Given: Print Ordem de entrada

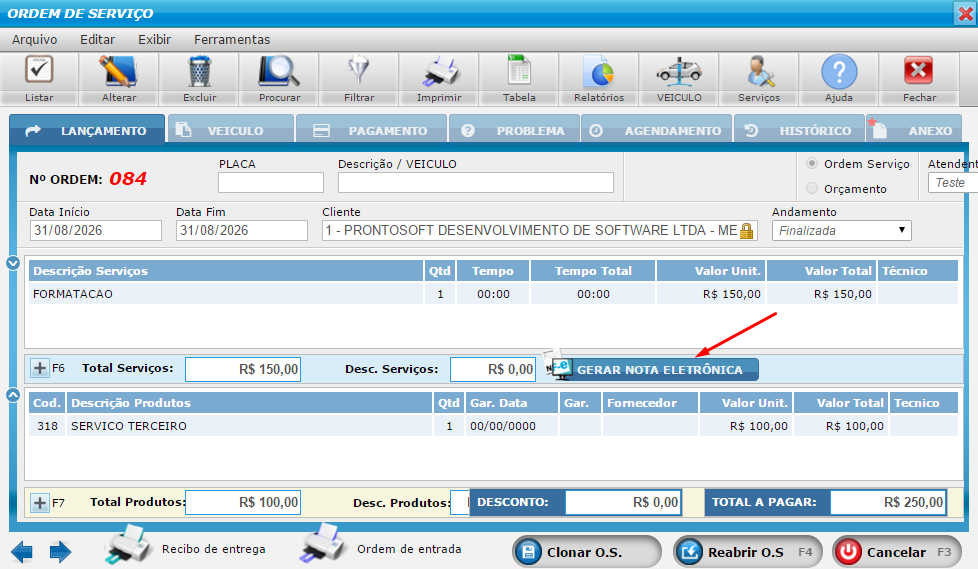Looking at the screenshot, I should 380,545.
